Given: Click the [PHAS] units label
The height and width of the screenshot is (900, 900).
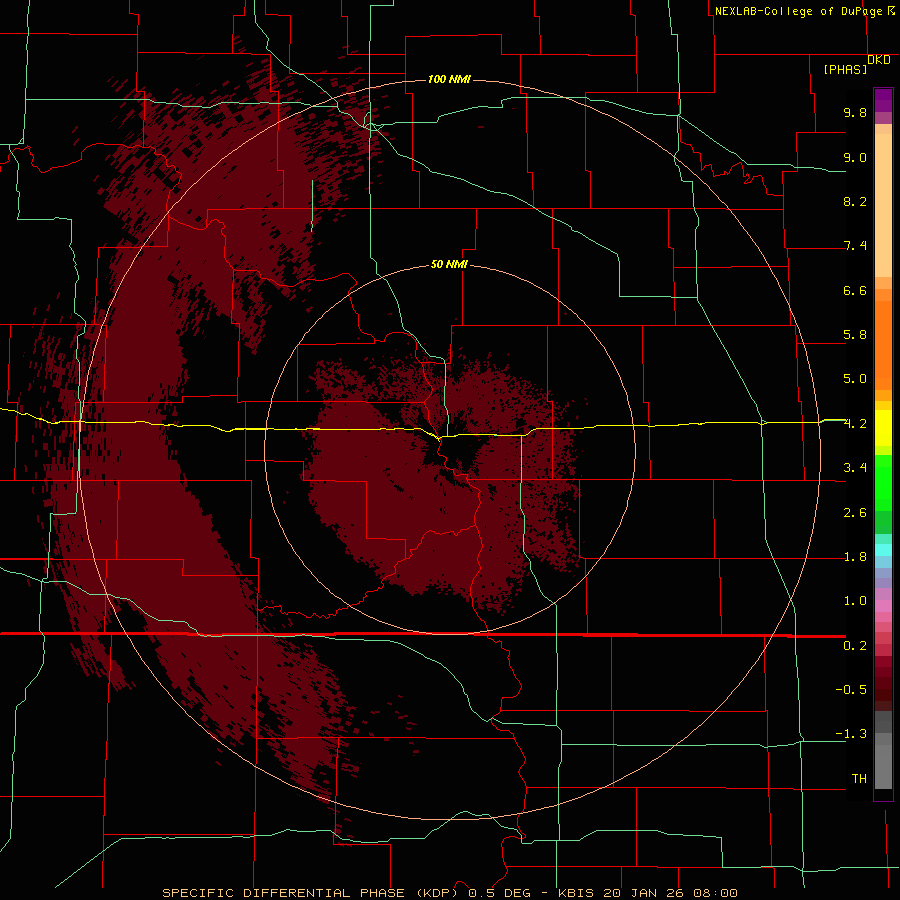Looking at the screenshot, I should point(845,70).
